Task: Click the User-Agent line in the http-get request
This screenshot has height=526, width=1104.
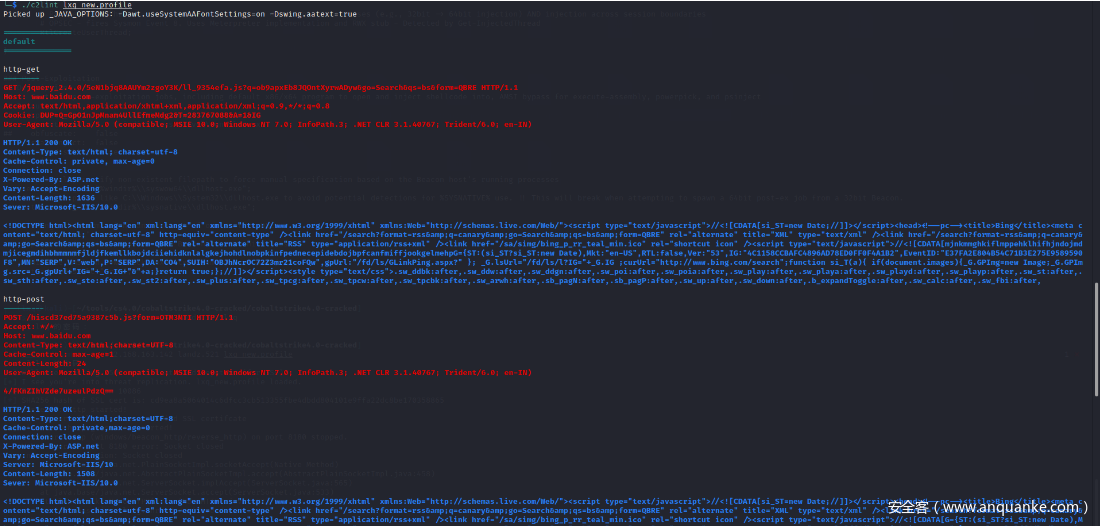Action: [268, 124]
